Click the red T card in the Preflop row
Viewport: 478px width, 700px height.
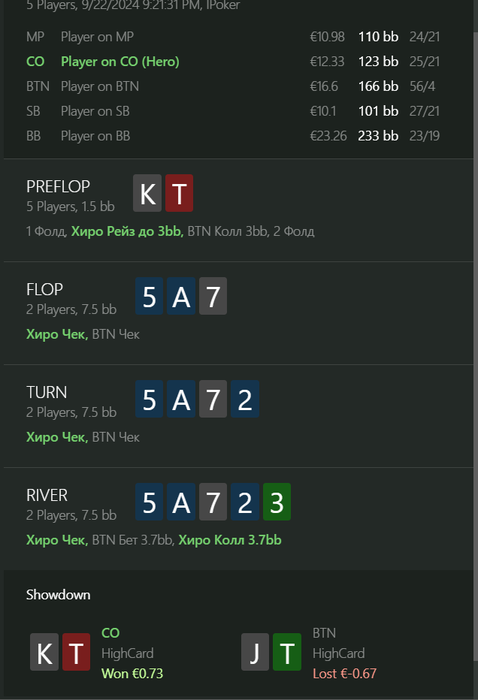(179, 193)
